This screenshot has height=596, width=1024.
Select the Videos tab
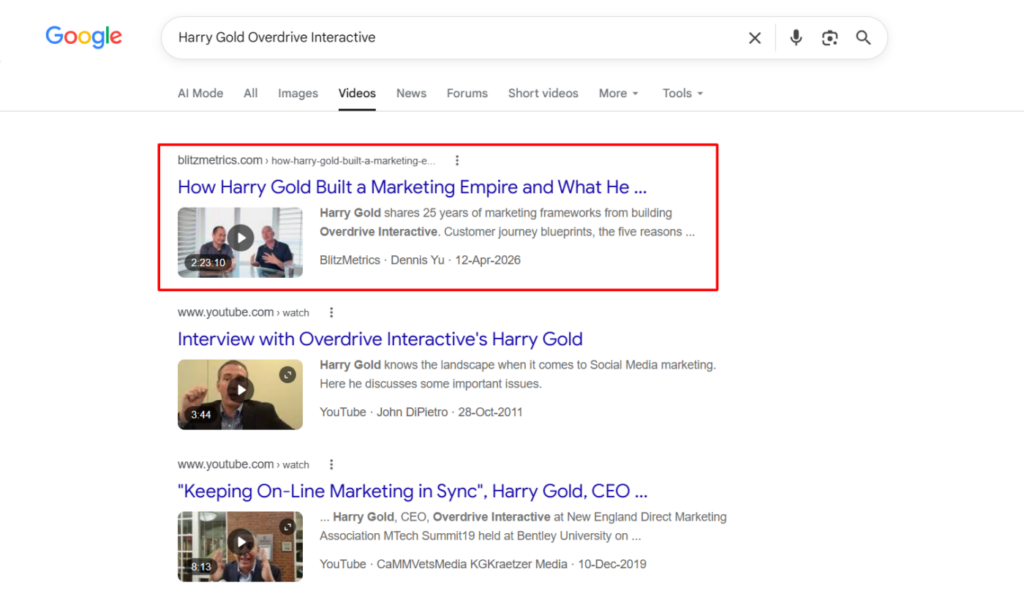click(357, 93)
